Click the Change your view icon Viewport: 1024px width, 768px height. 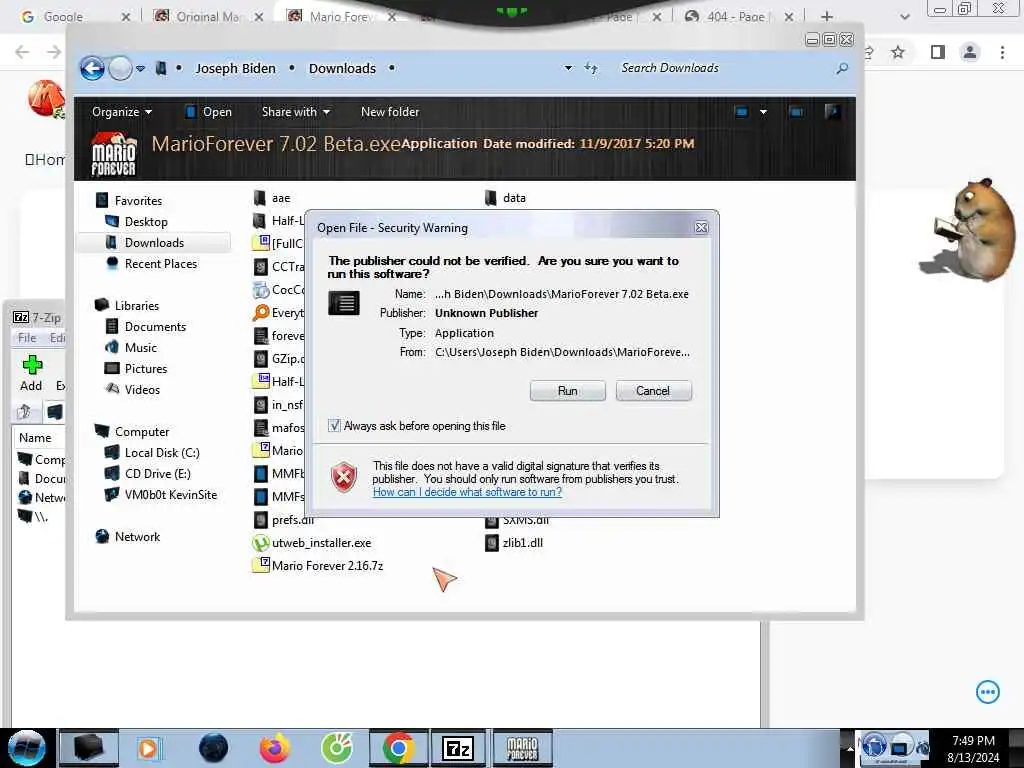tap(742, 112)
